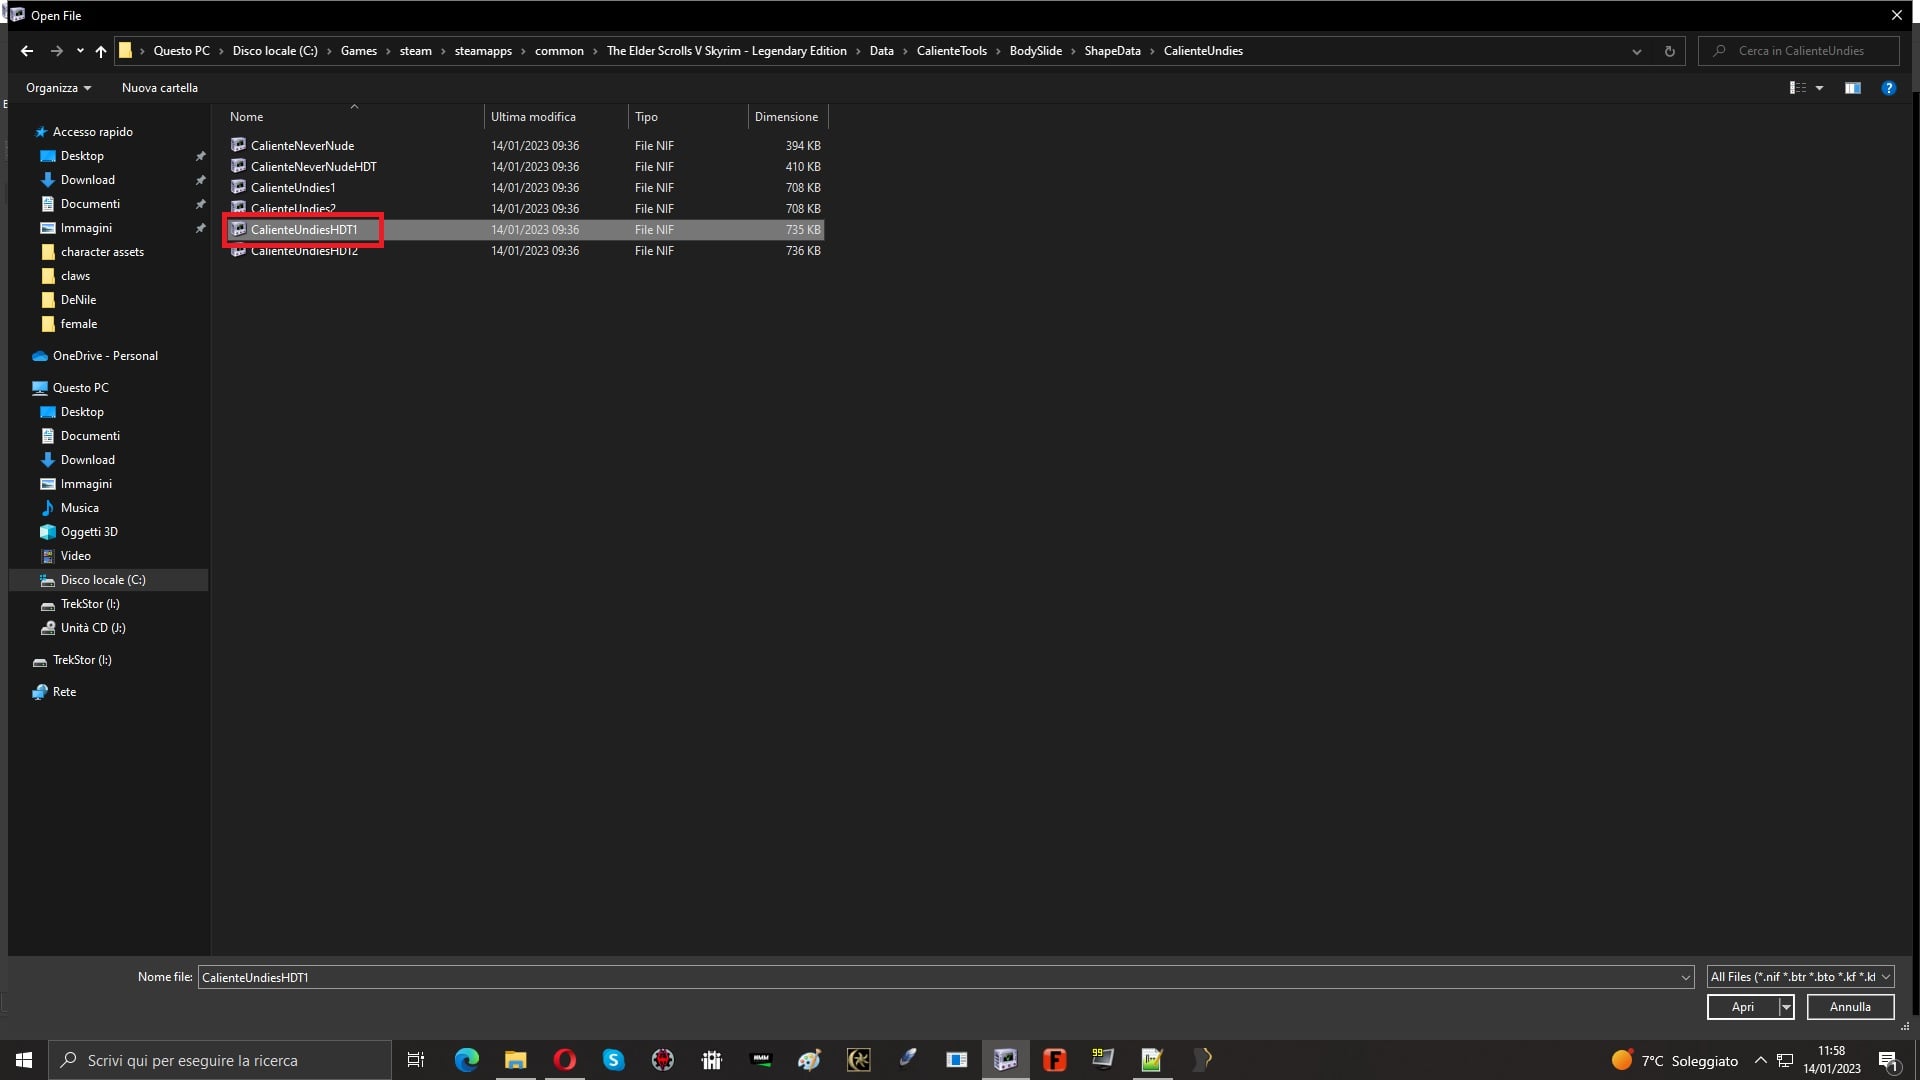Screen dimensions: 1920x1080
Task: Show hidden system tray icons
Action: click(1760, 1060)
